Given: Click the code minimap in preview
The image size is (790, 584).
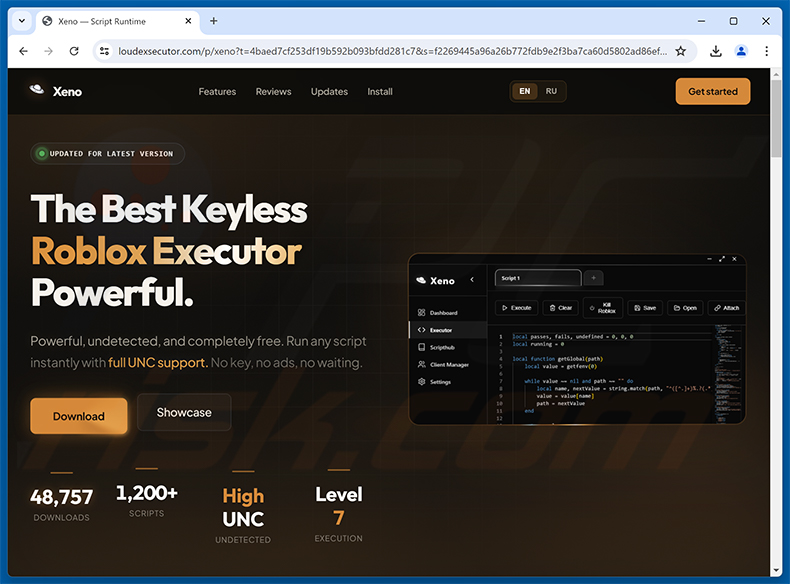Looking at the screenshot, I should point(729,374).
